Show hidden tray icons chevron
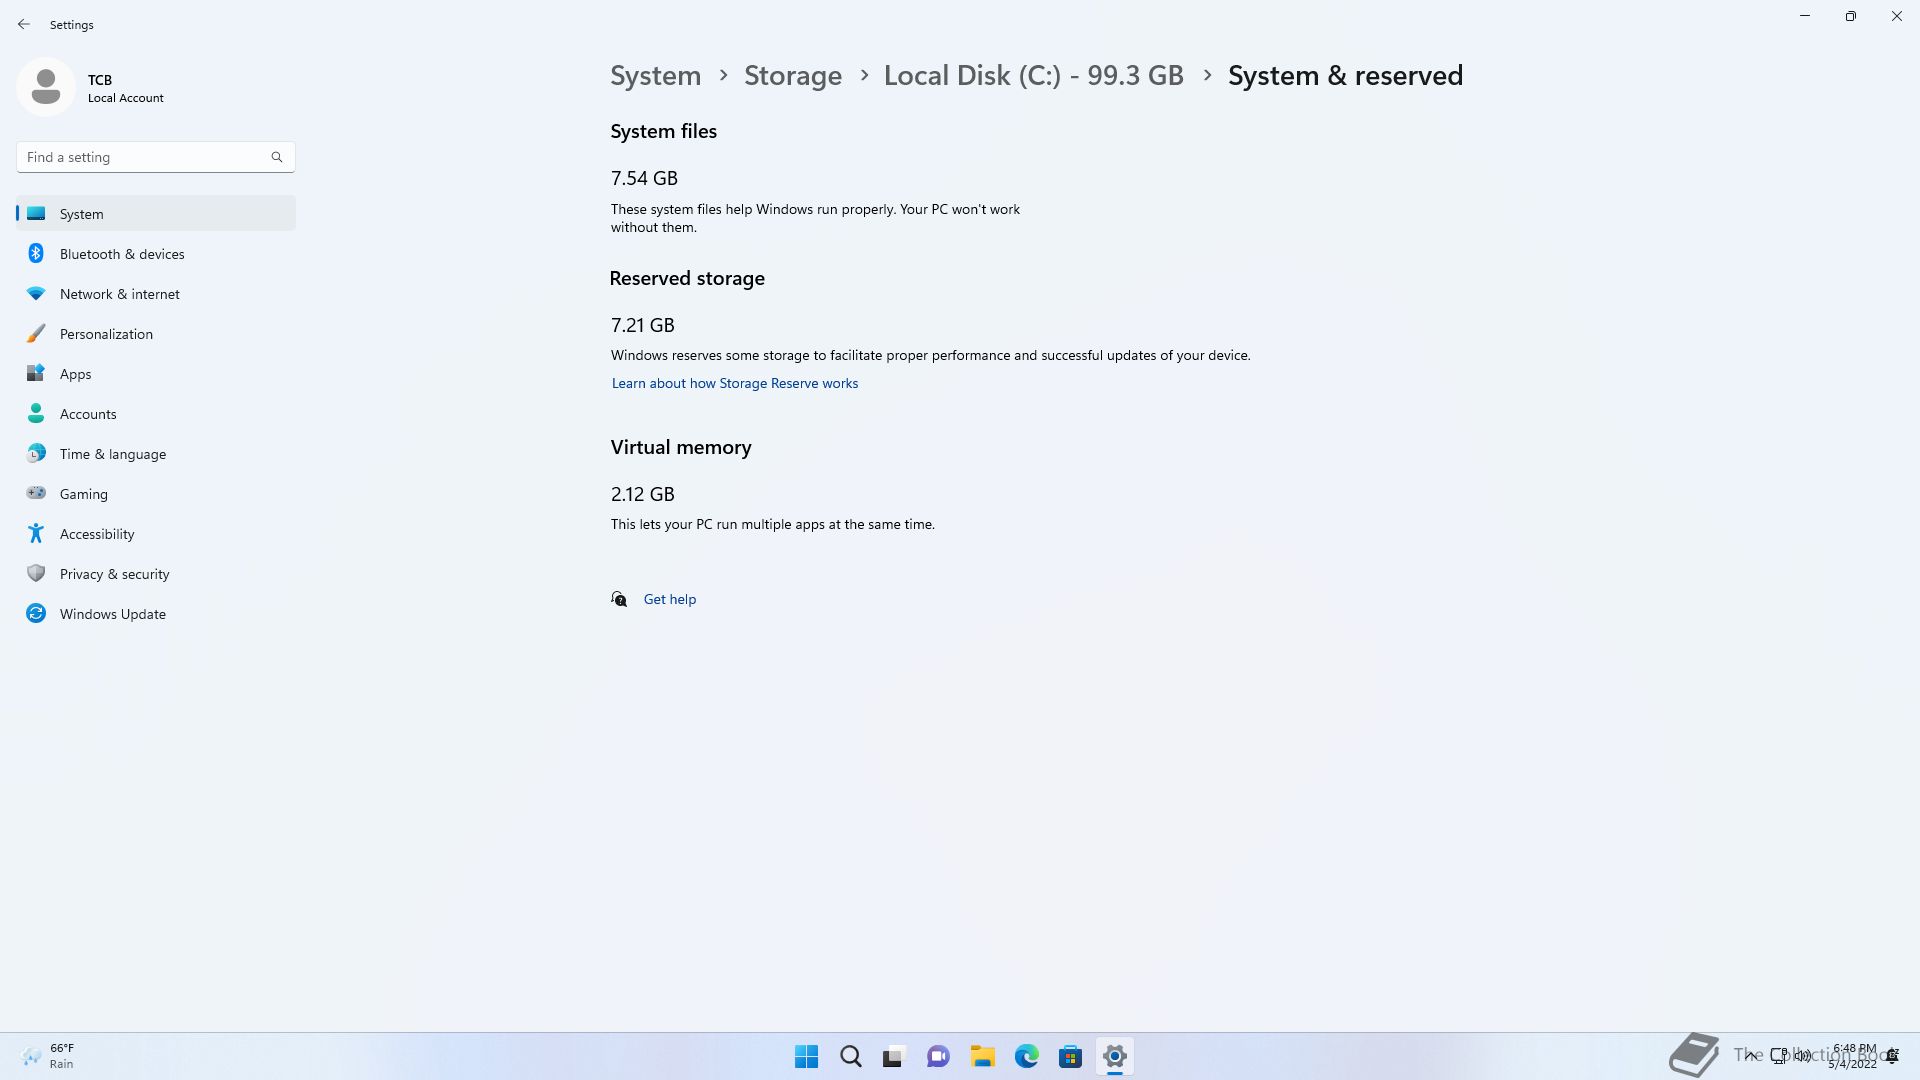 pos(1749,1055)
